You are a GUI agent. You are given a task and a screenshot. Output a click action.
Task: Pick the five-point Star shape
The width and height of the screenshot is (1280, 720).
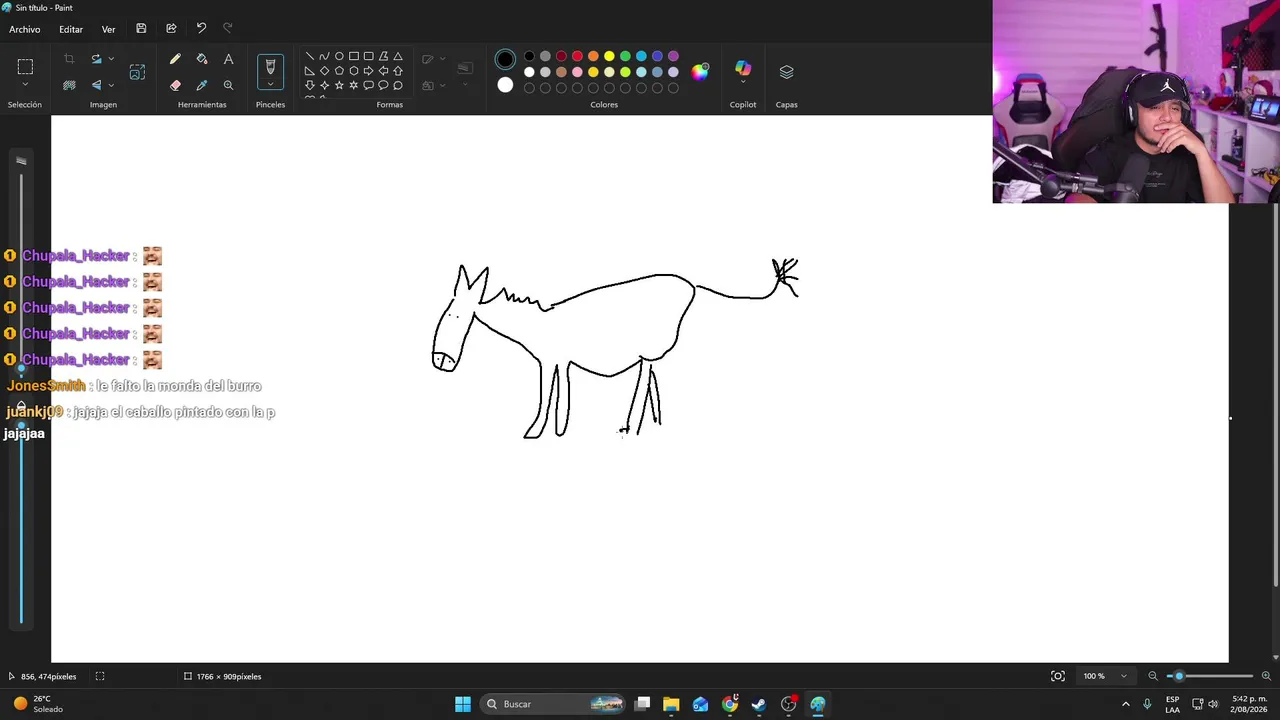(x=339, y=86)
